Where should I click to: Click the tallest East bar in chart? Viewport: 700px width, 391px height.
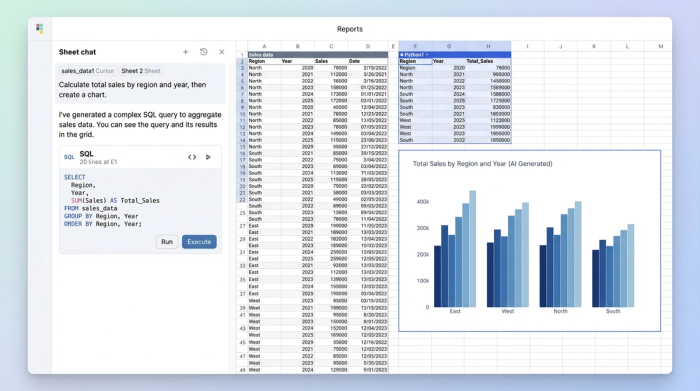(x=472, y=249)
